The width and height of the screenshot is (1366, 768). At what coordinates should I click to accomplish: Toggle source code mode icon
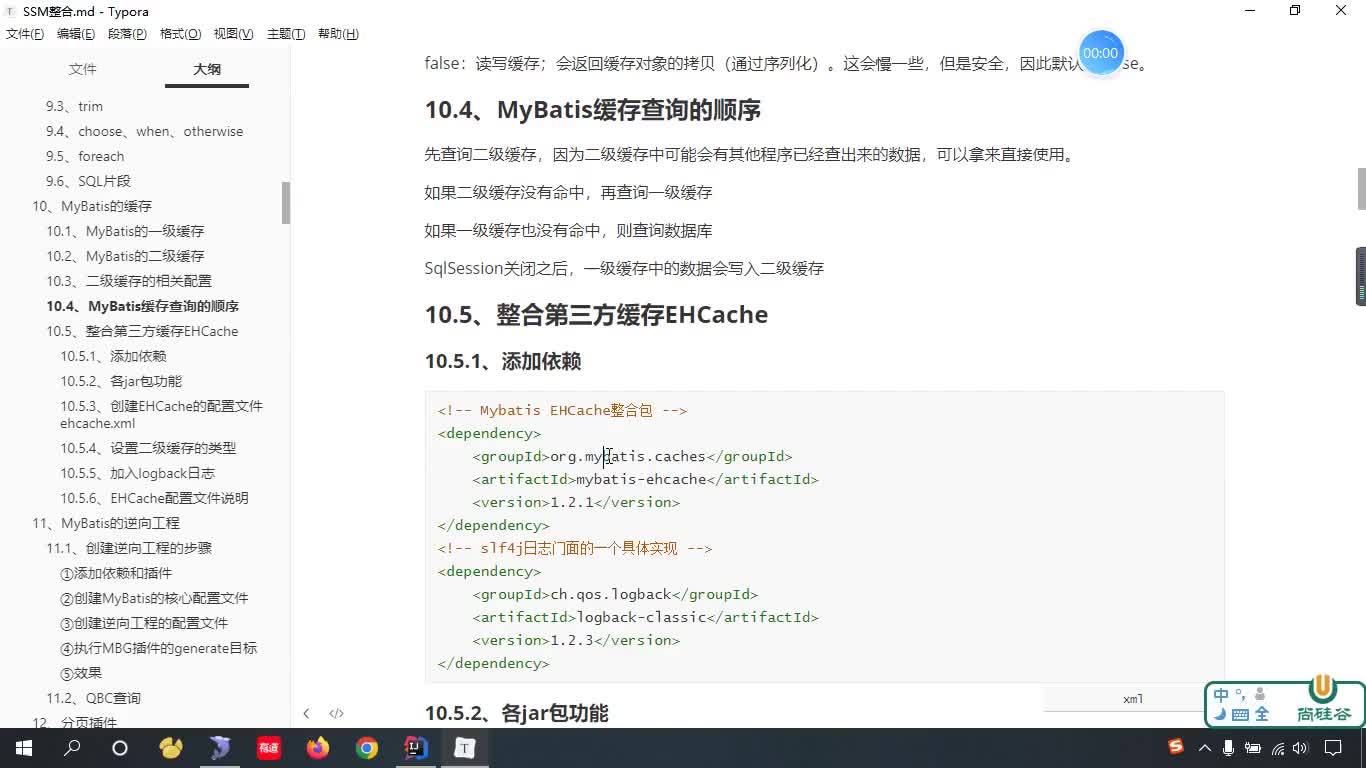[337, 713]
